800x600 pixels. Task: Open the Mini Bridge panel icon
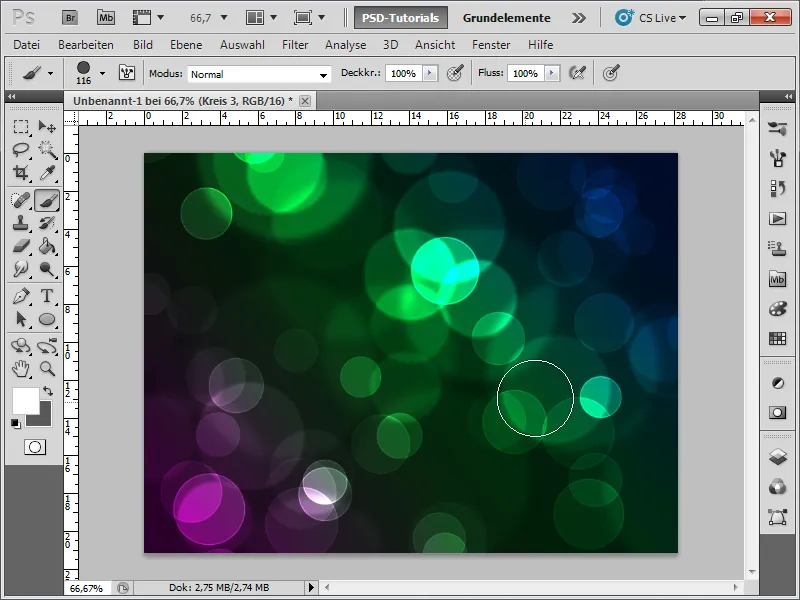tap(777, 280)
